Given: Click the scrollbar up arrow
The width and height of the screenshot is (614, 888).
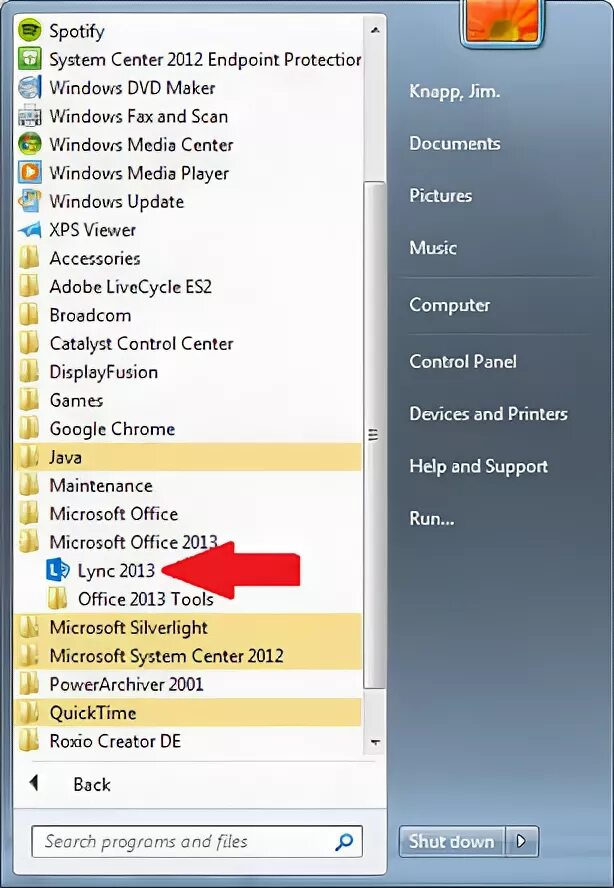Looking at the screenshot, I should point(374,31).
